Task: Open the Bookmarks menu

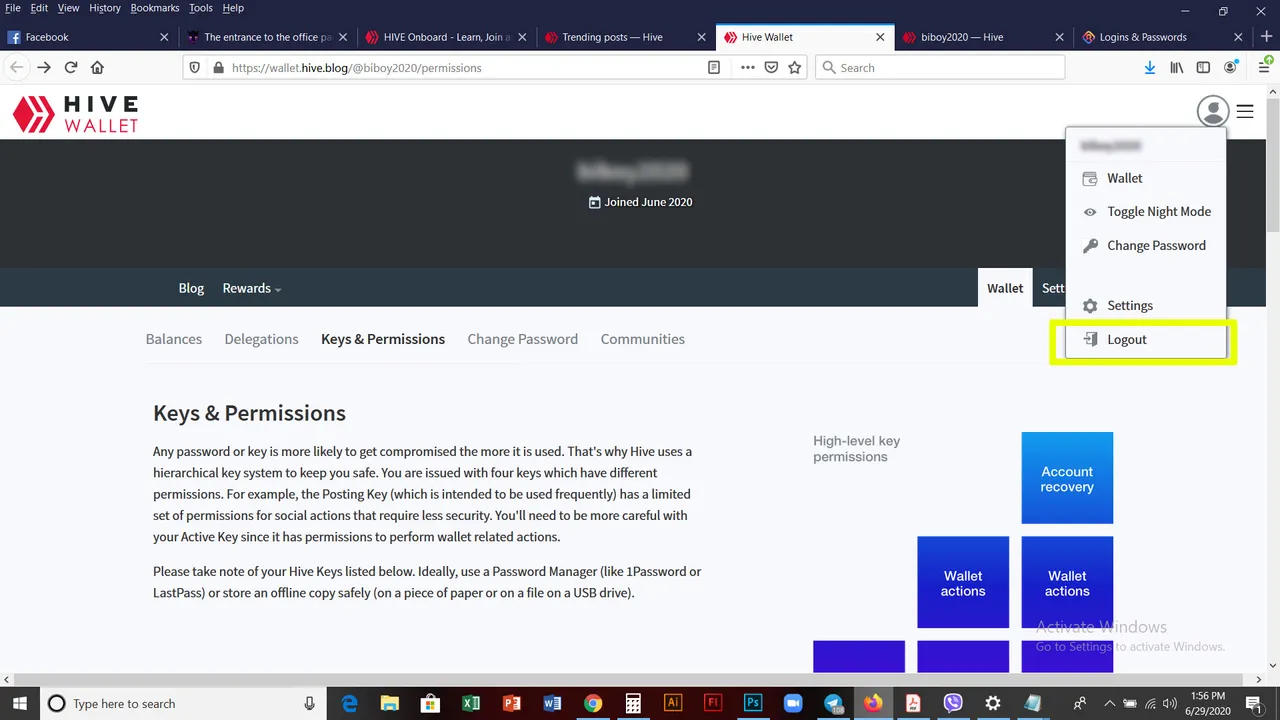Action: 154,8
